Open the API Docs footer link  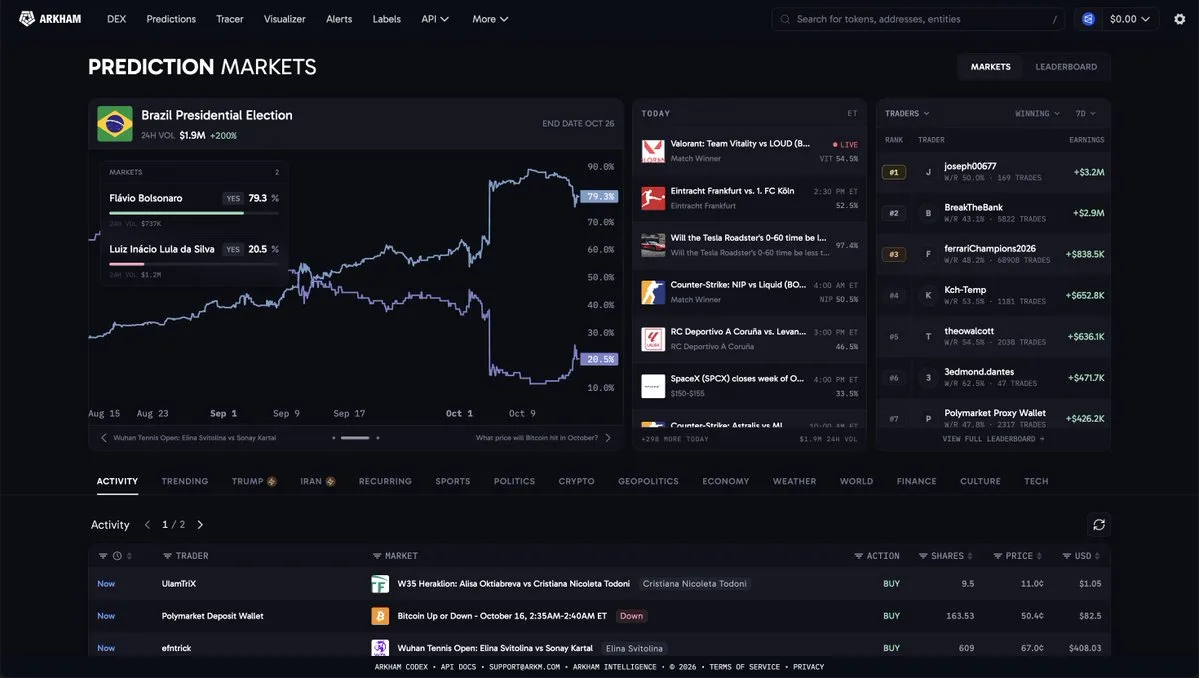(458, 667)
